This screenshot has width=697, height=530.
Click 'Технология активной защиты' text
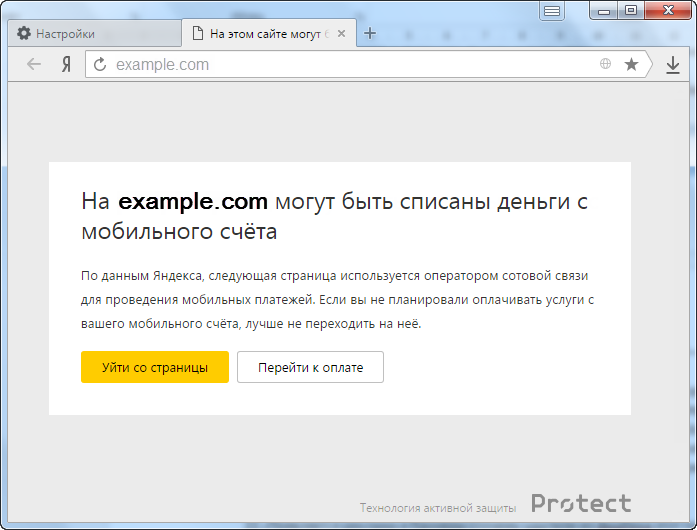pyautogui.click(x=438, y=508)
